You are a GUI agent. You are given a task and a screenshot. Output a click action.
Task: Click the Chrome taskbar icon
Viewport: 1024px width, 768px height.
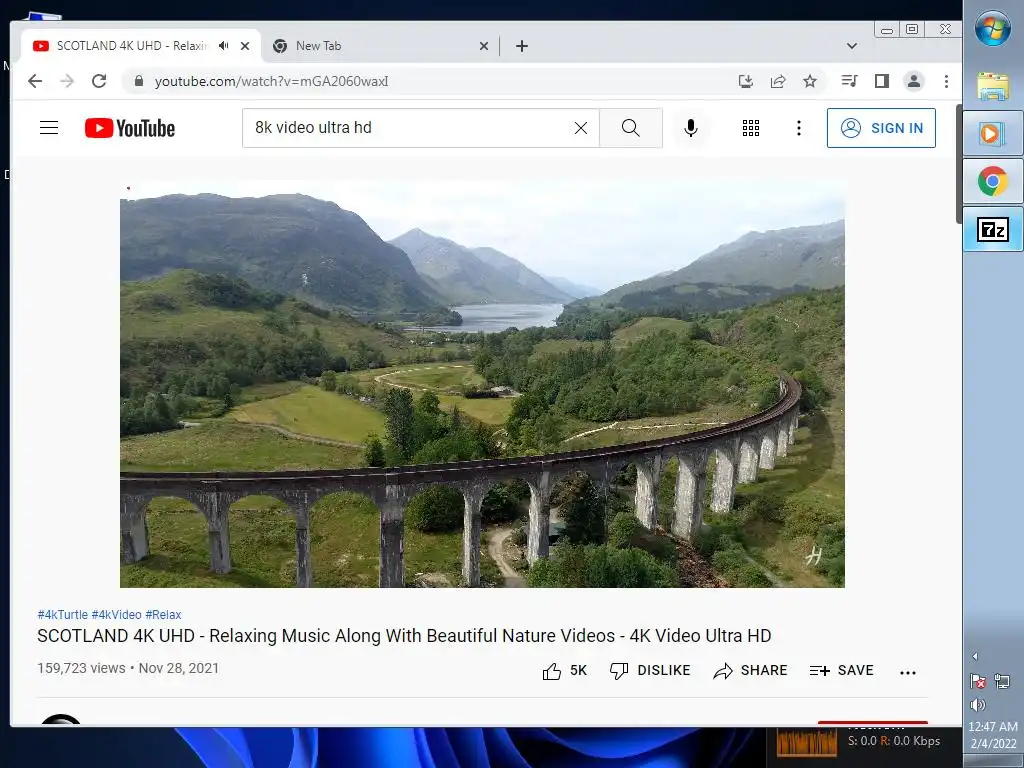pos(993,182)
